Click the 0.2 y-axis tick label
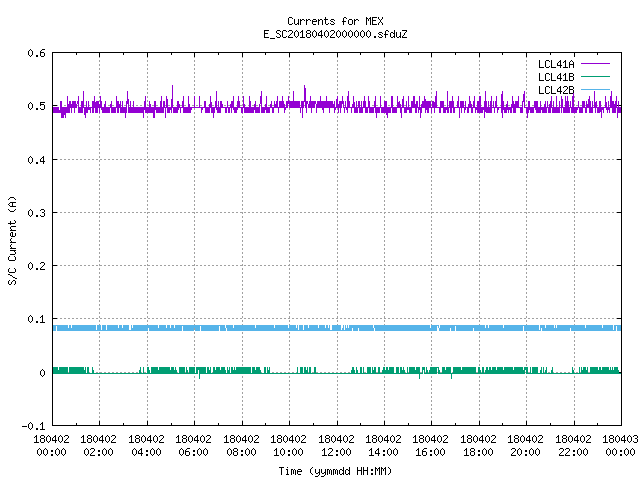 [x=36, y=266]
